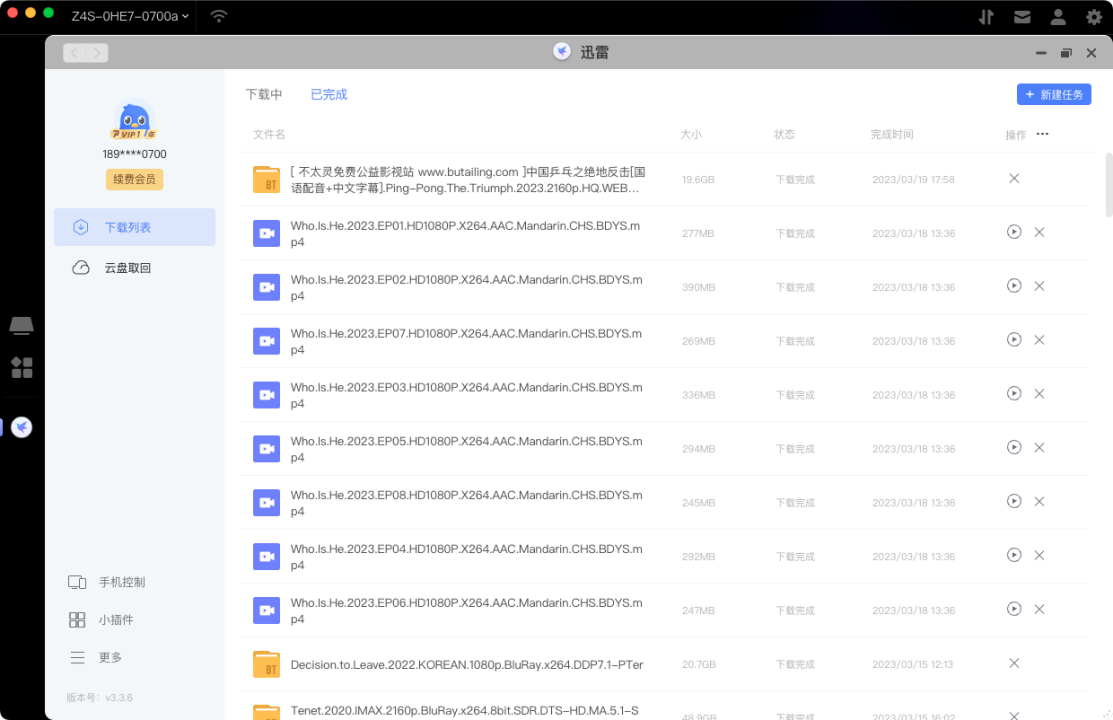Click the drive icon in left dock
This screenshot has height=720, width=1113.
21,325
